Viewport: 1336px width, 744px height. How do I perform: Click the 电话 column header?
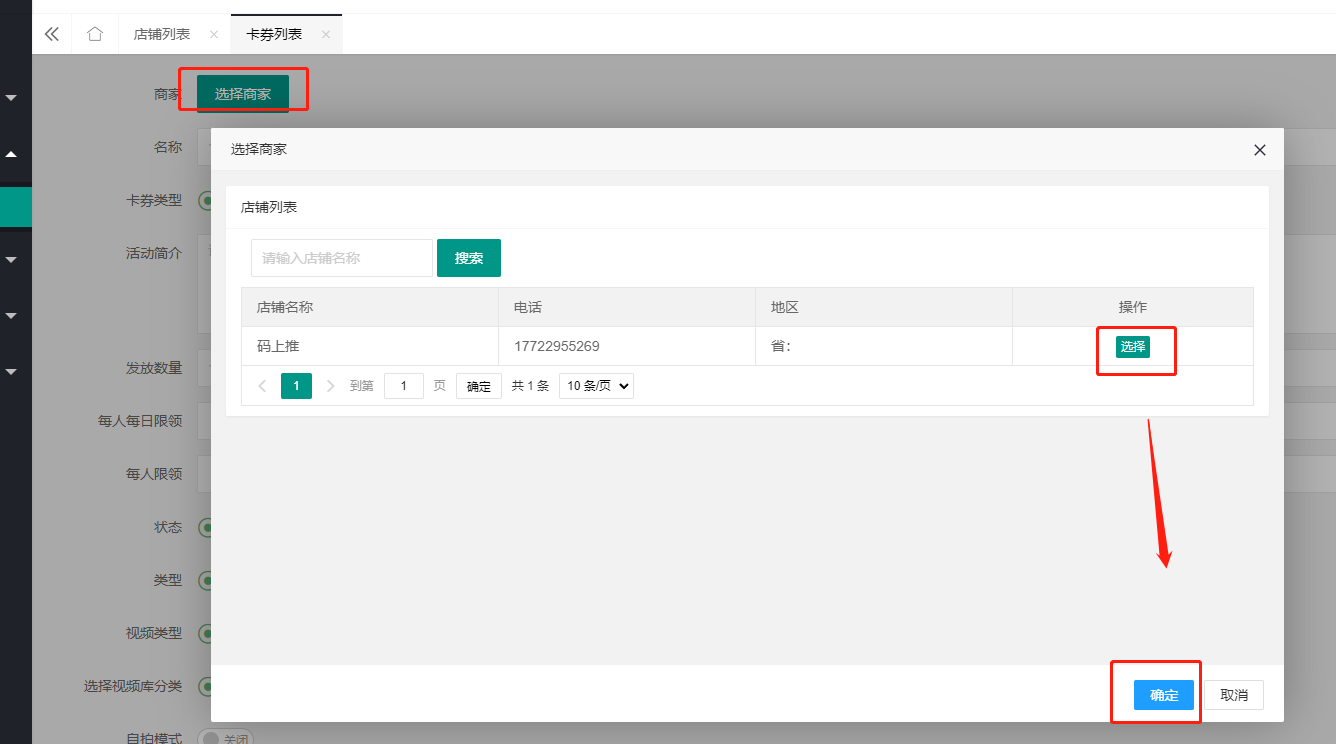click(627, 308)
